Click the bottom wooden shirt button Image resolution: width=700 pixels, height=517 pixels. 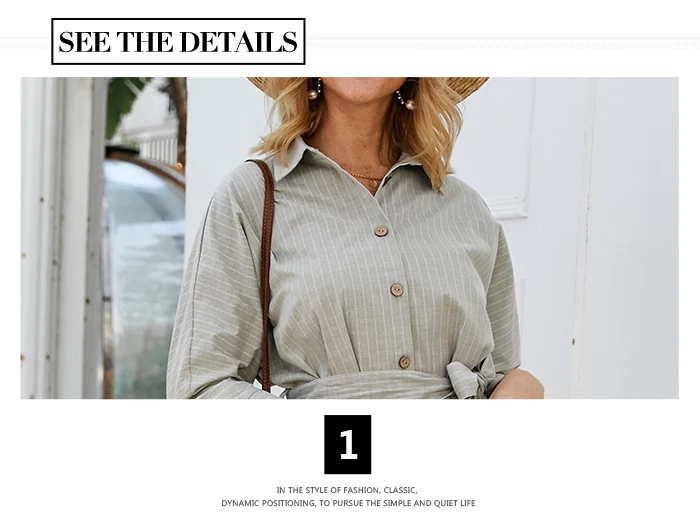click(x=404, y=362)
